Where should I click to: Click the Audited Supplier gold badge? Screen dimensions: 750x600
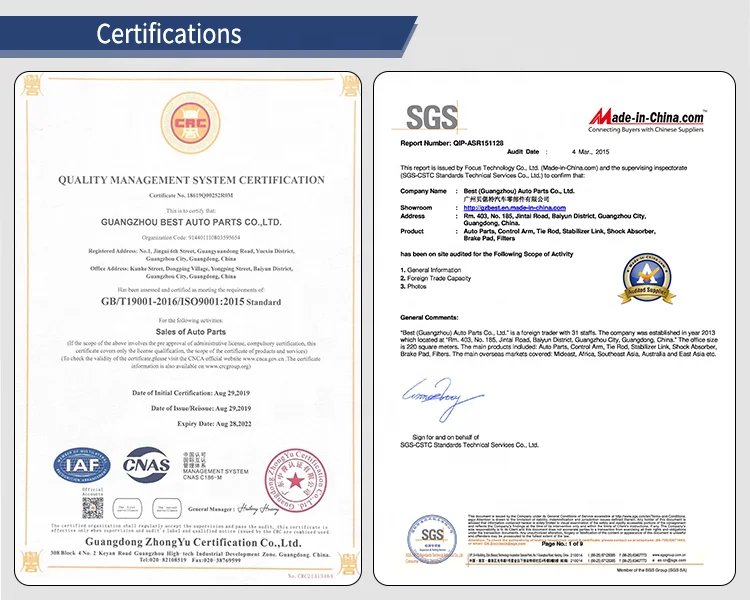point(647,279)
